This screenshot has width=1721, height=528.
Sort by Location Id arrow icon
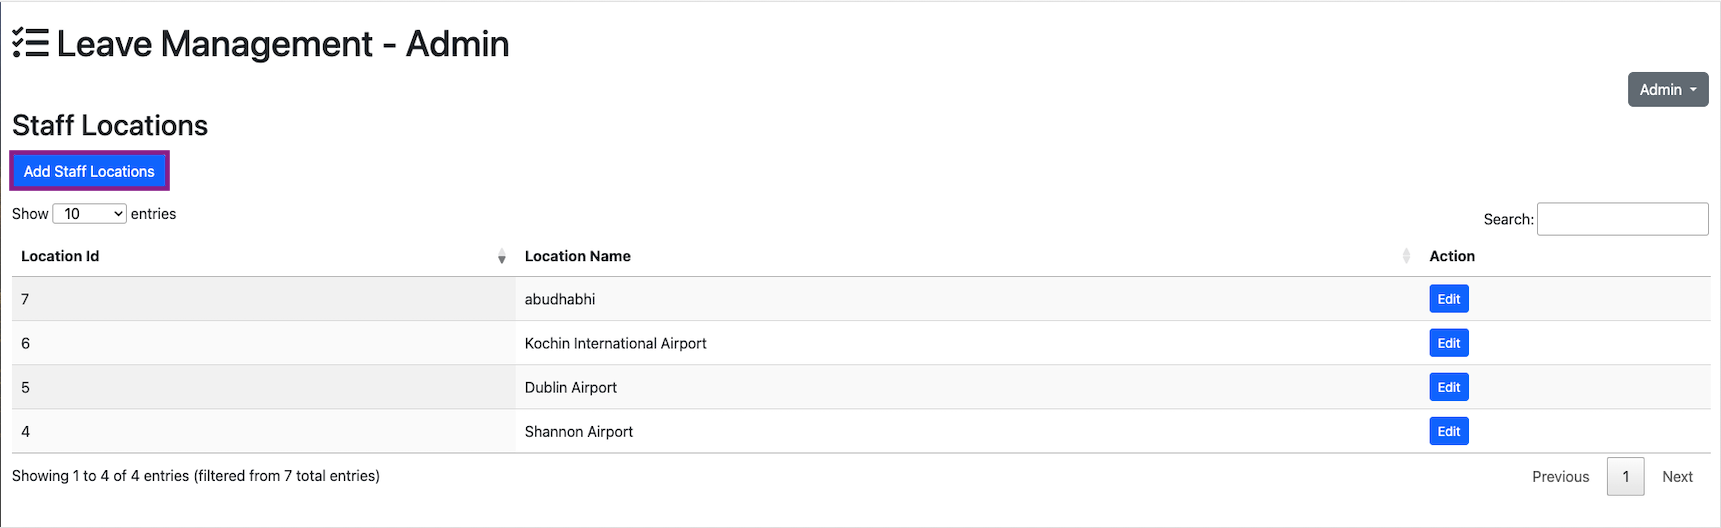[501, 257]
